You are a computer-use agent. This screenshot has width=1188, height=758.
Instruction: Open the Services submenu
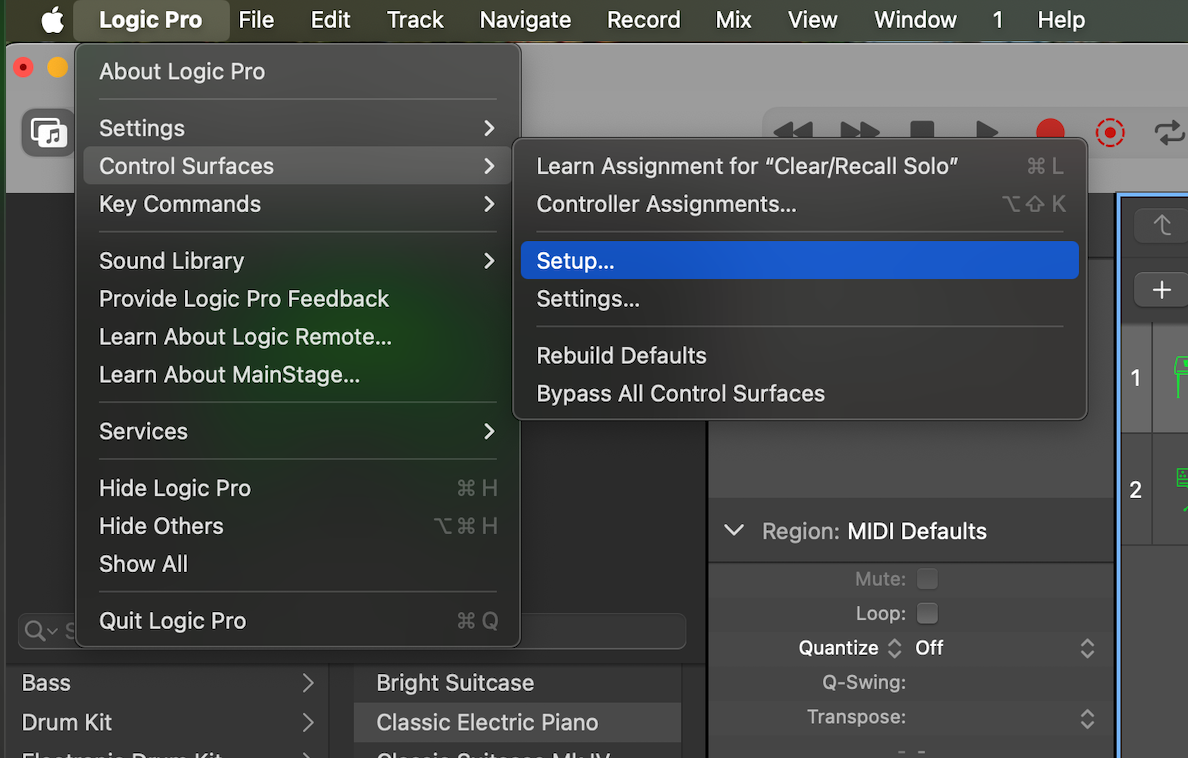pyautogui.click(x=298, y=431)
